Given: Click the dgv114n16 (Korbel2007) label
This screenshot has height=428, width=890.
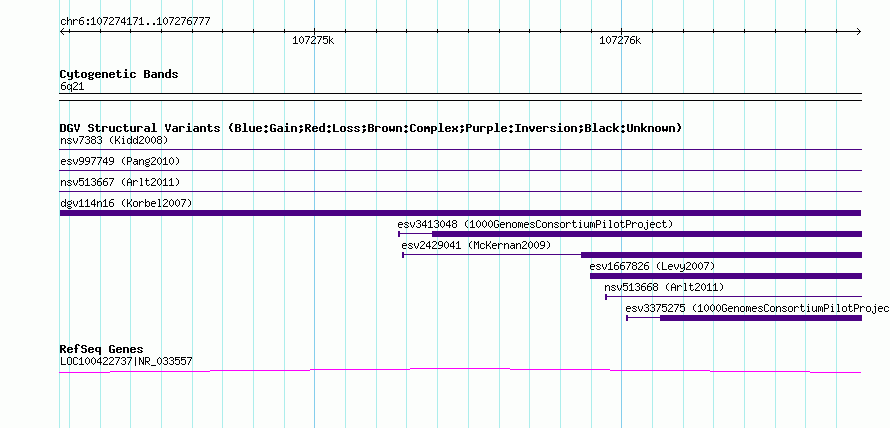Looking at the screenshot, I should (x=126, y=203).
